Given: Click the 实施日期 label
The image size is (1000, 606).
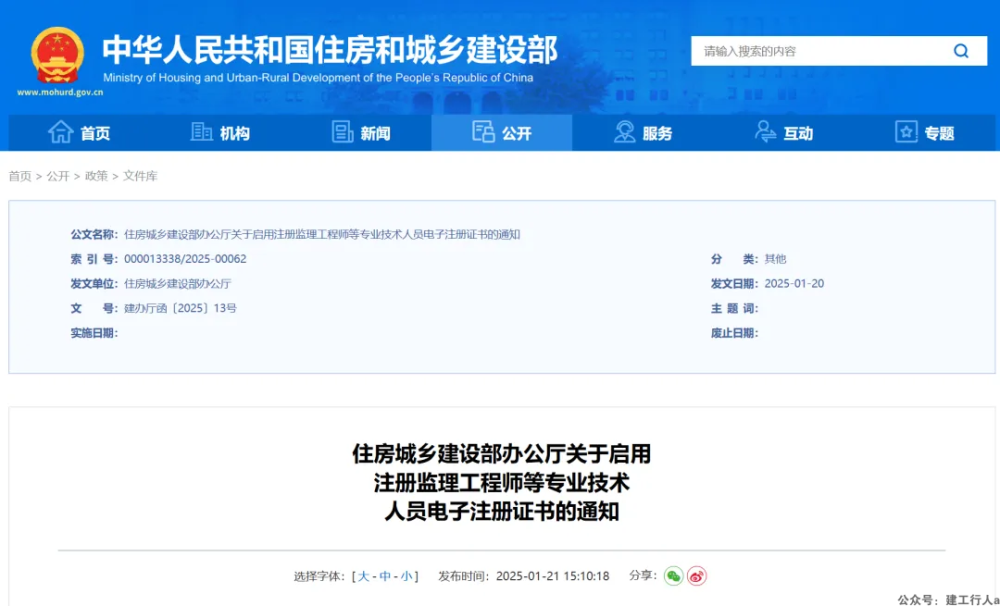Looking at the screenshot, I should coord(94,333).
